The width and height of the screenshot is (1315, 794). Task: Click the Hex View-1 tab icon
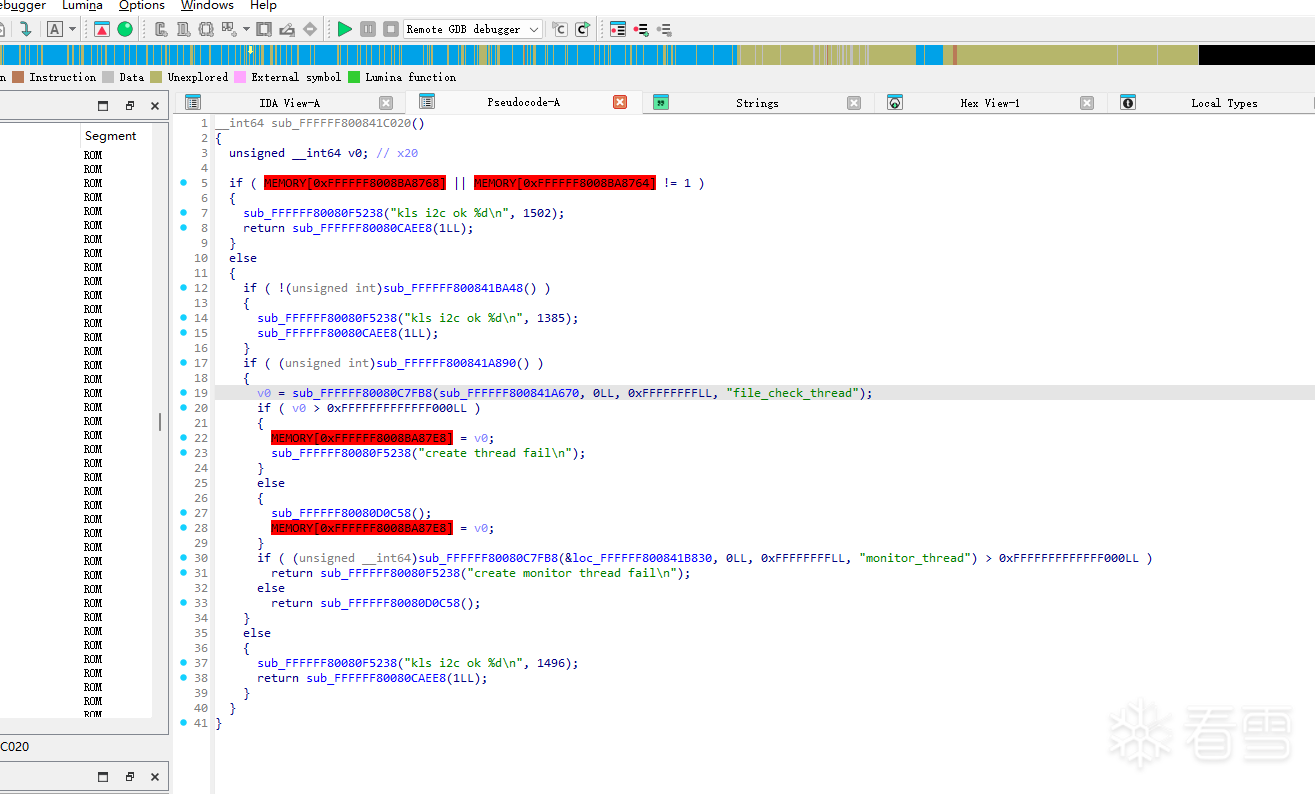[x=895, y=102]
